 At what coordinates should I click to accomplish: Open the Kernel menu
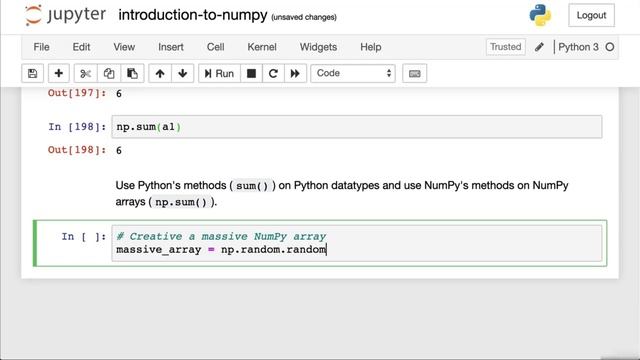click(x=262, y=47)
